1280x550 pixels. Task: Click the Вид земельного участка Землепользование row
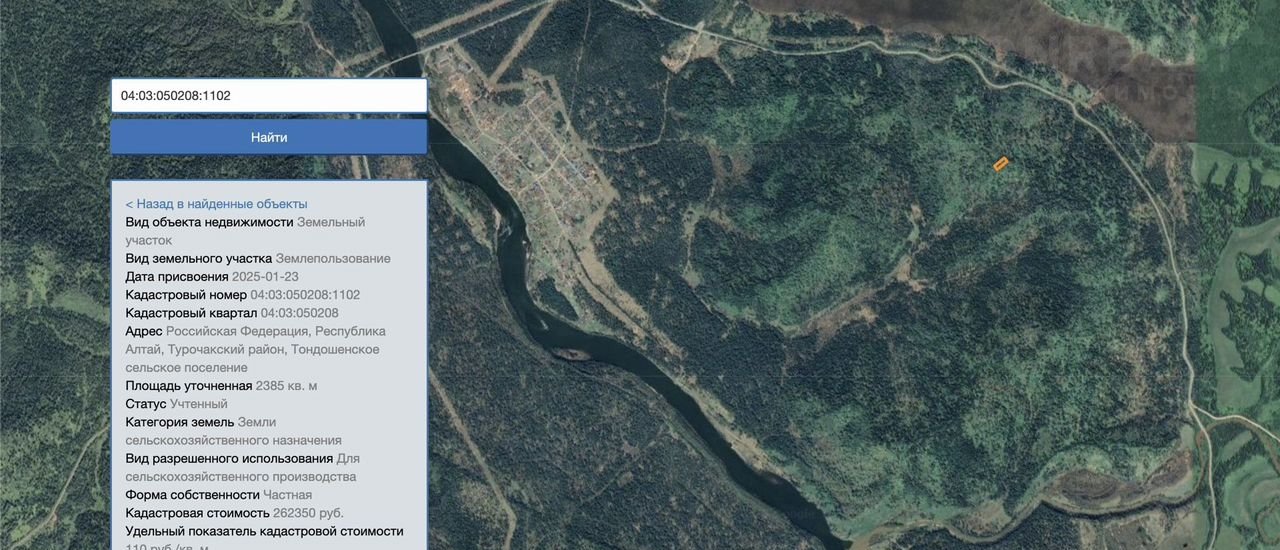point(258,259)
